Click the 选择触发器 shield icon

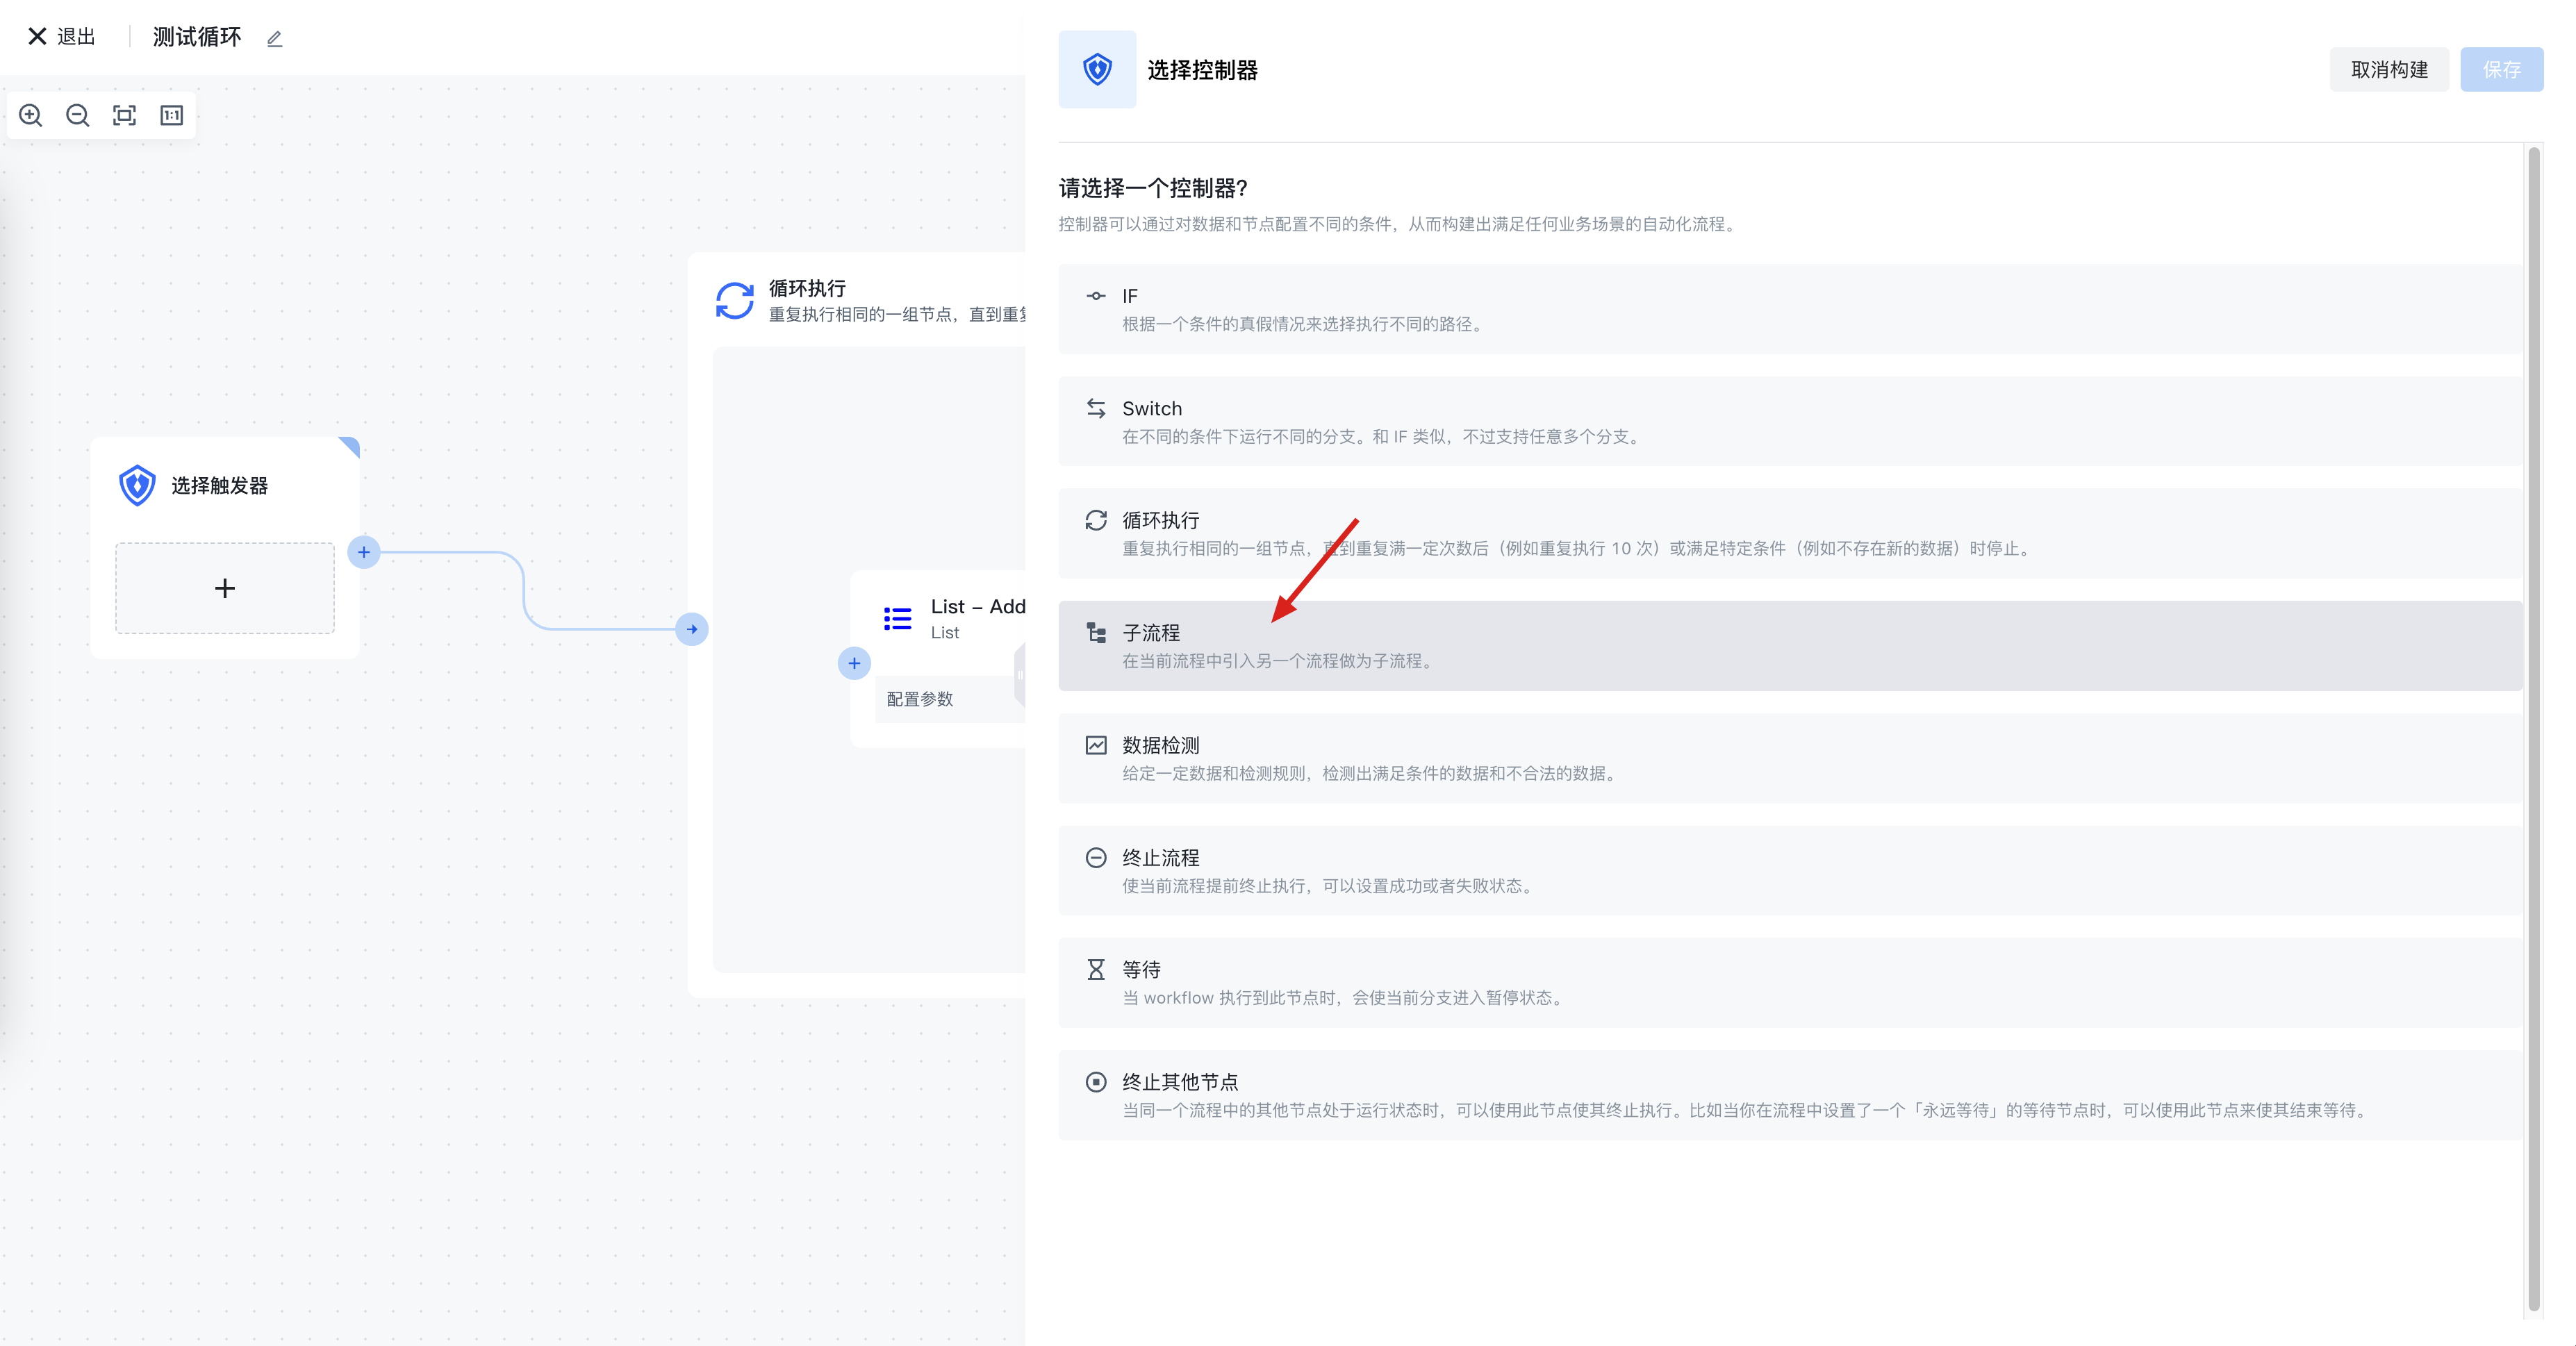tap(137, 485)
